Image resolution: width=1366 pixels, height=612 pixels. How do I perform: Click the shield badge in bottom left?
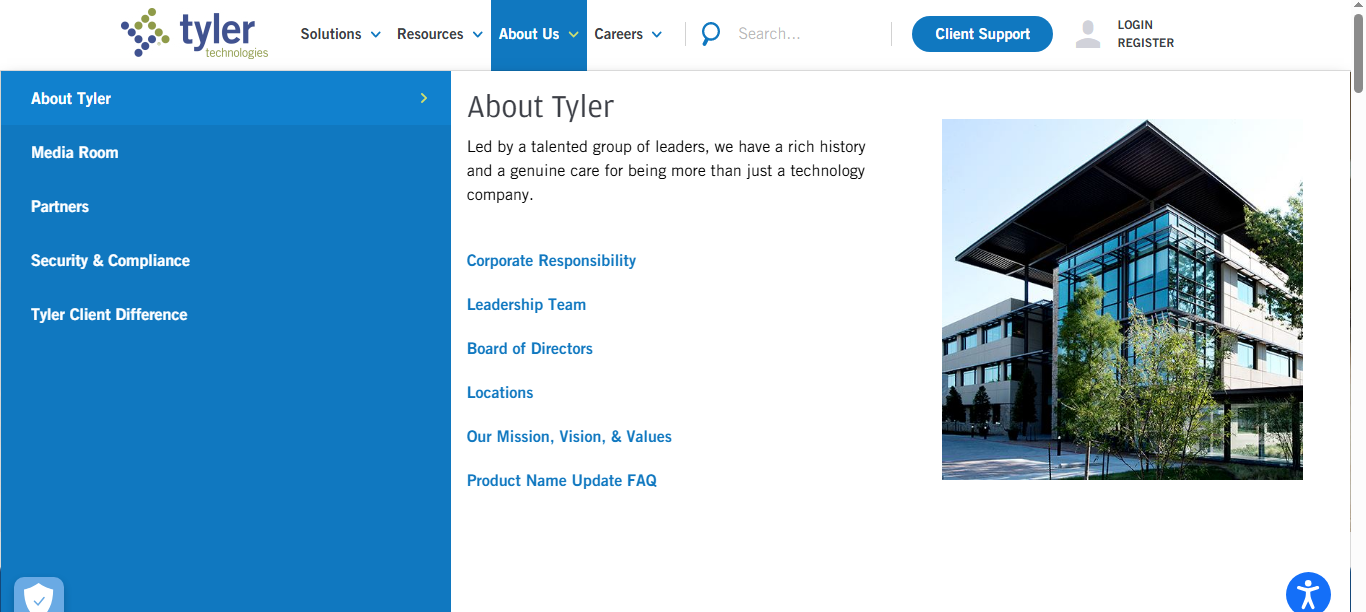click(x=38, y=596)
